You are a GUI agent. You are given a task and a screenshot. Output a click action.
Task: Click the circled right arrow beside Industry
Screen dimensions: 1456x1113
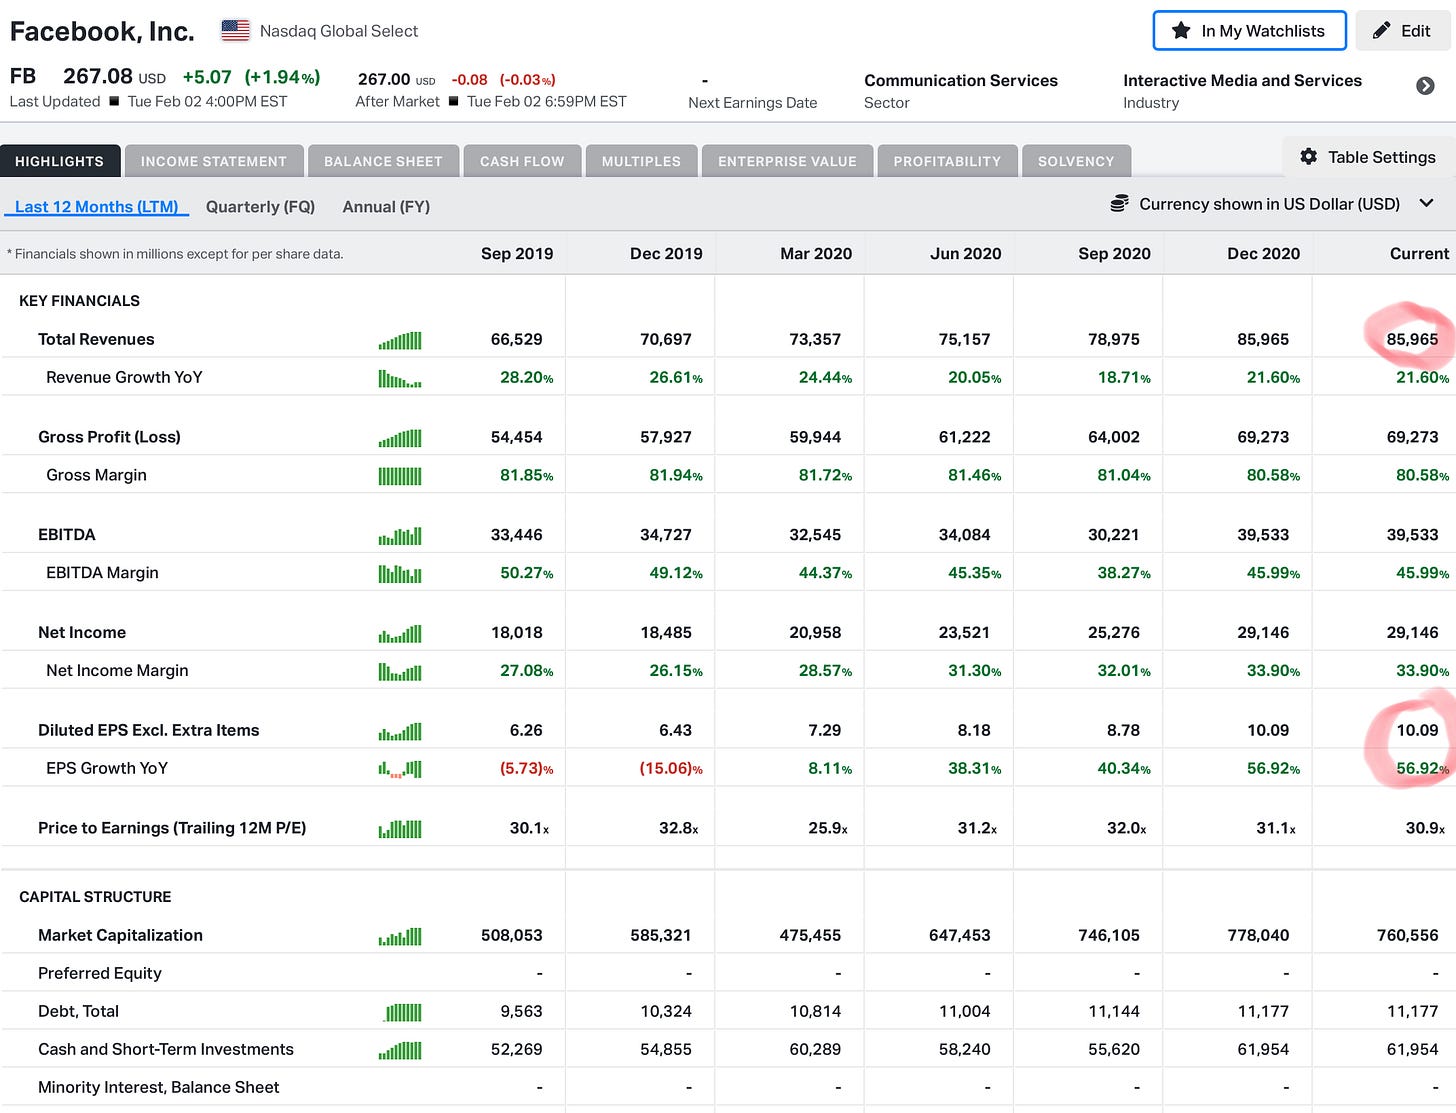(1426, 86)
